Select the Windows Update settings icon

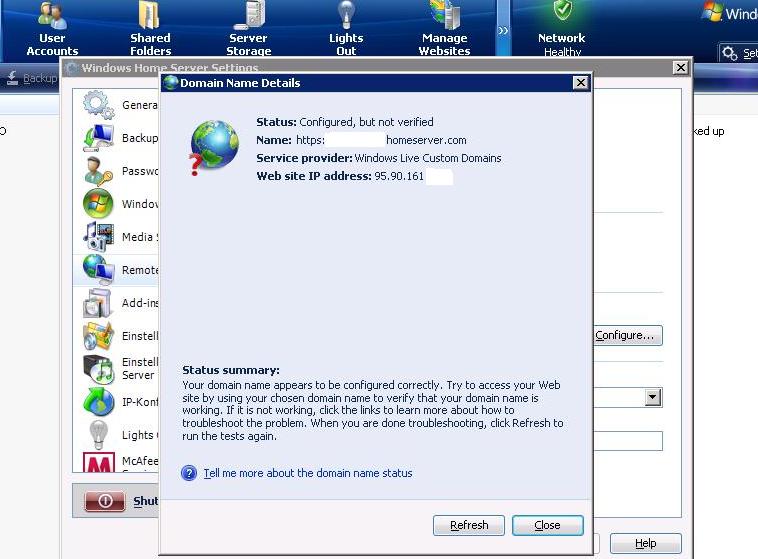[x=98, y=204]
